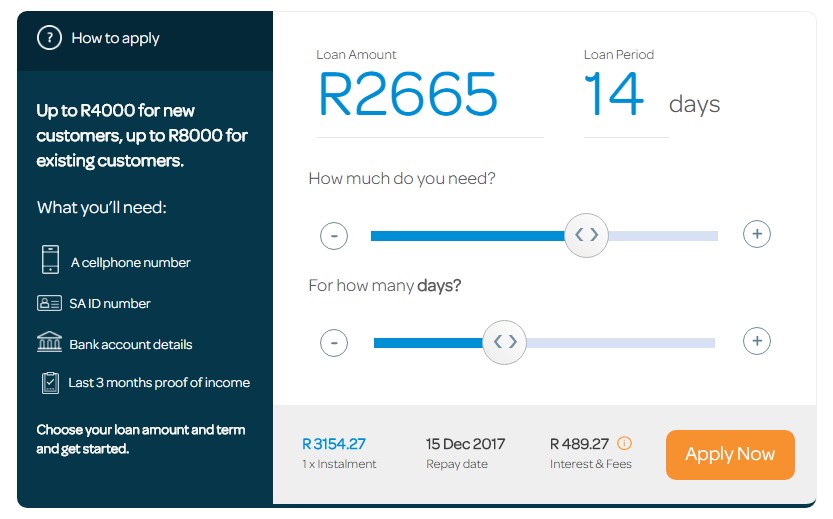
Task: Click the bank building icon
Action: [49, 343]
